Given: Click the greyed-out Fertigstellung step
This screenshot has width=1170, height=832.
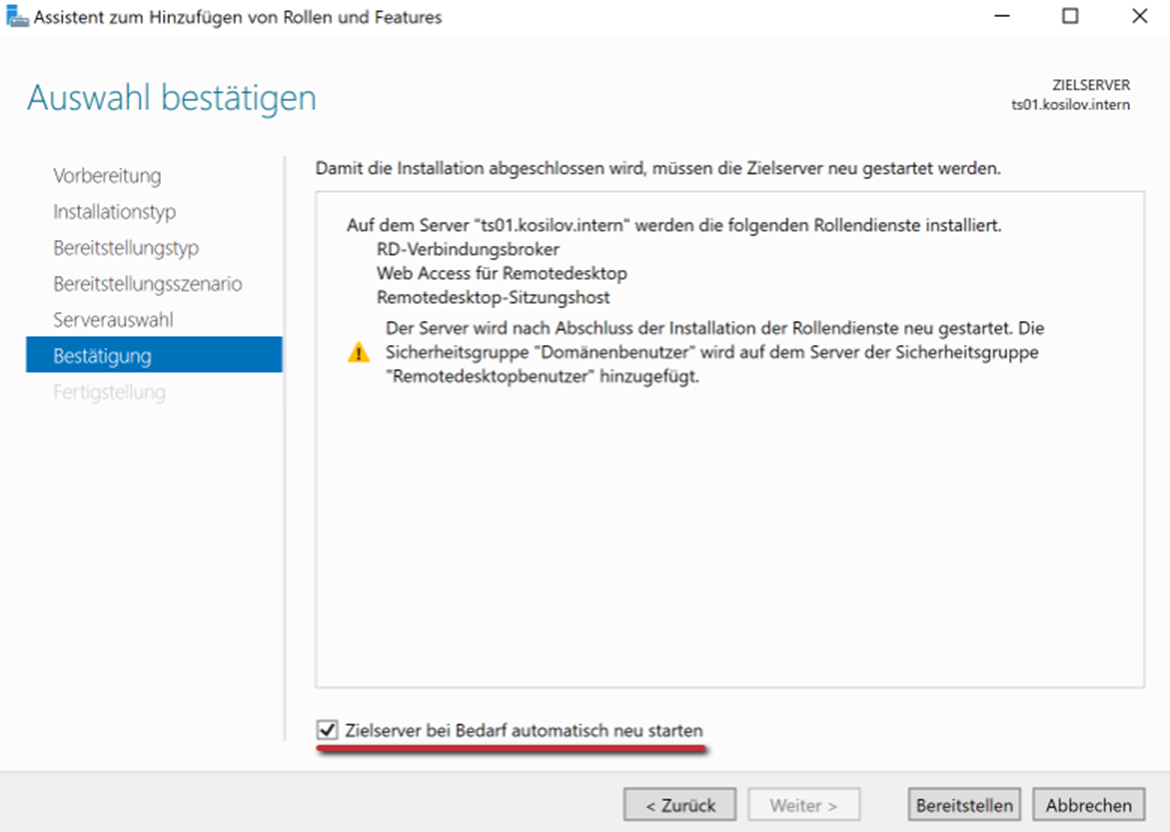Looking at the screenshot, I should click(x=109, y=392).
